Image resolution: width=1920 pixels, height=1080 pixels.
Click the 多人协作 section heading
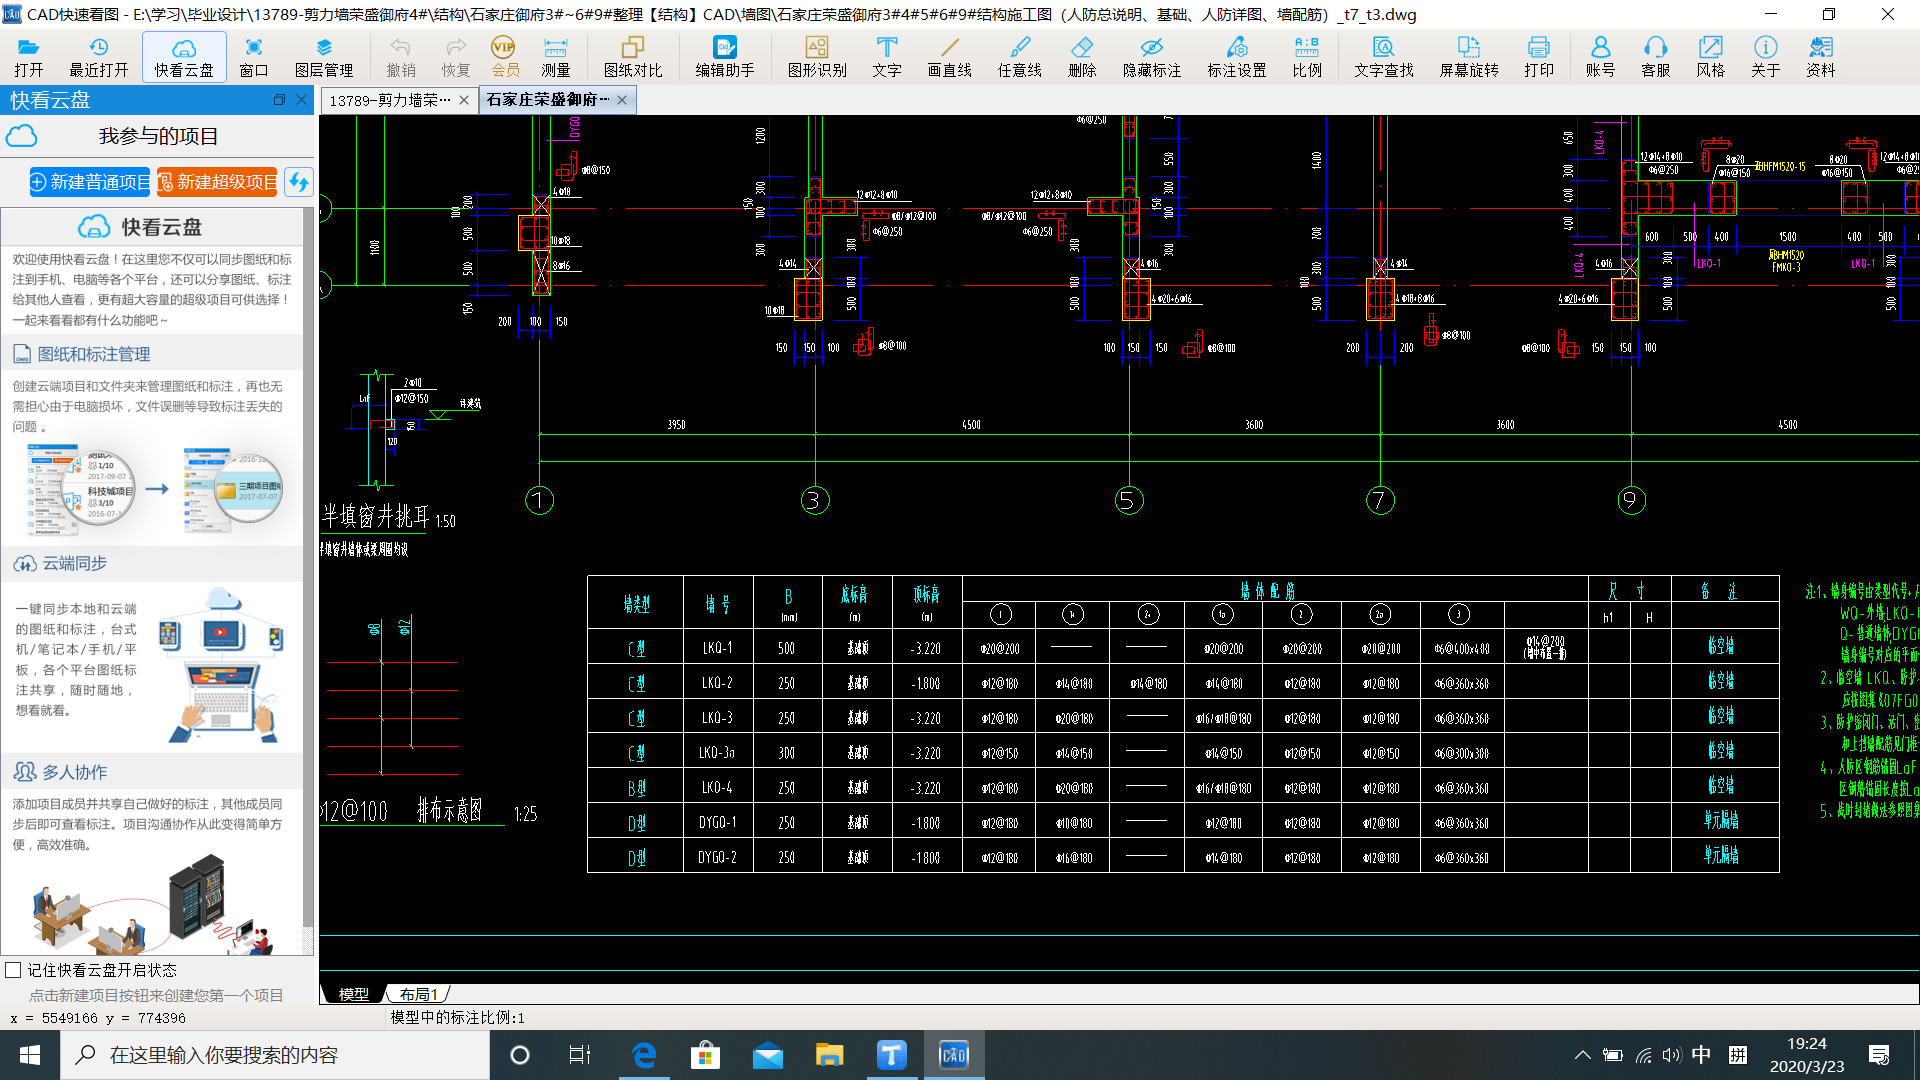(x=60, y=772)
